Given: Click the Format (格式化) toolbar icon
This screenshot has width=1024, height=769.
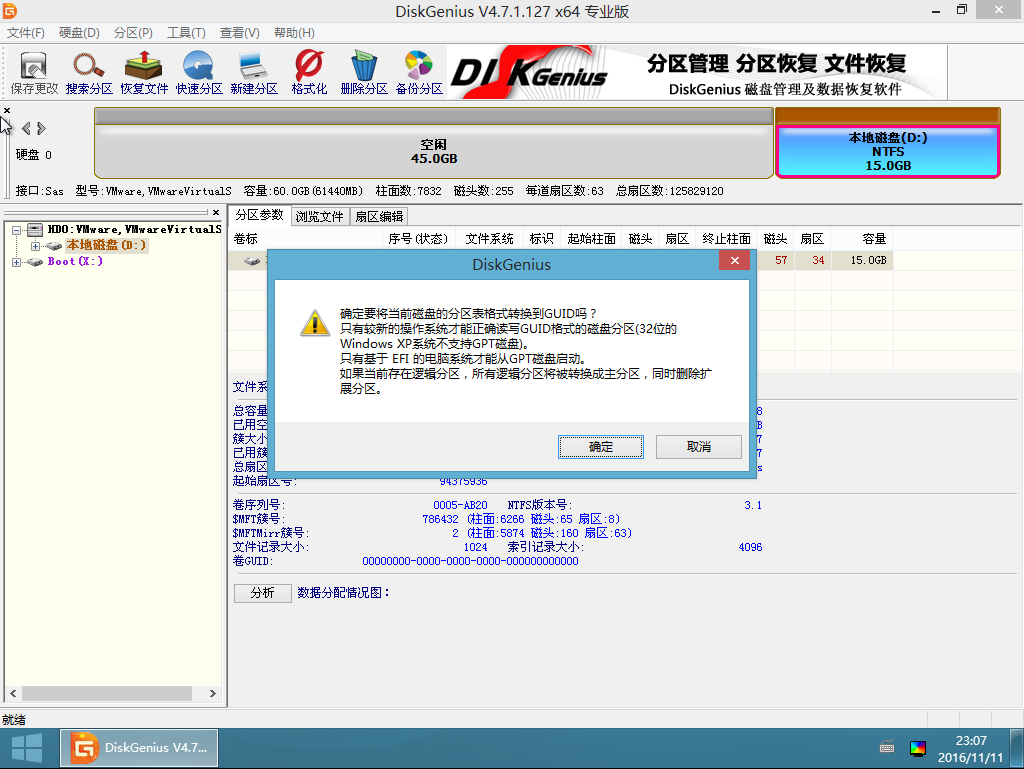Looking at the screenshot, I should tap(309, 72).
